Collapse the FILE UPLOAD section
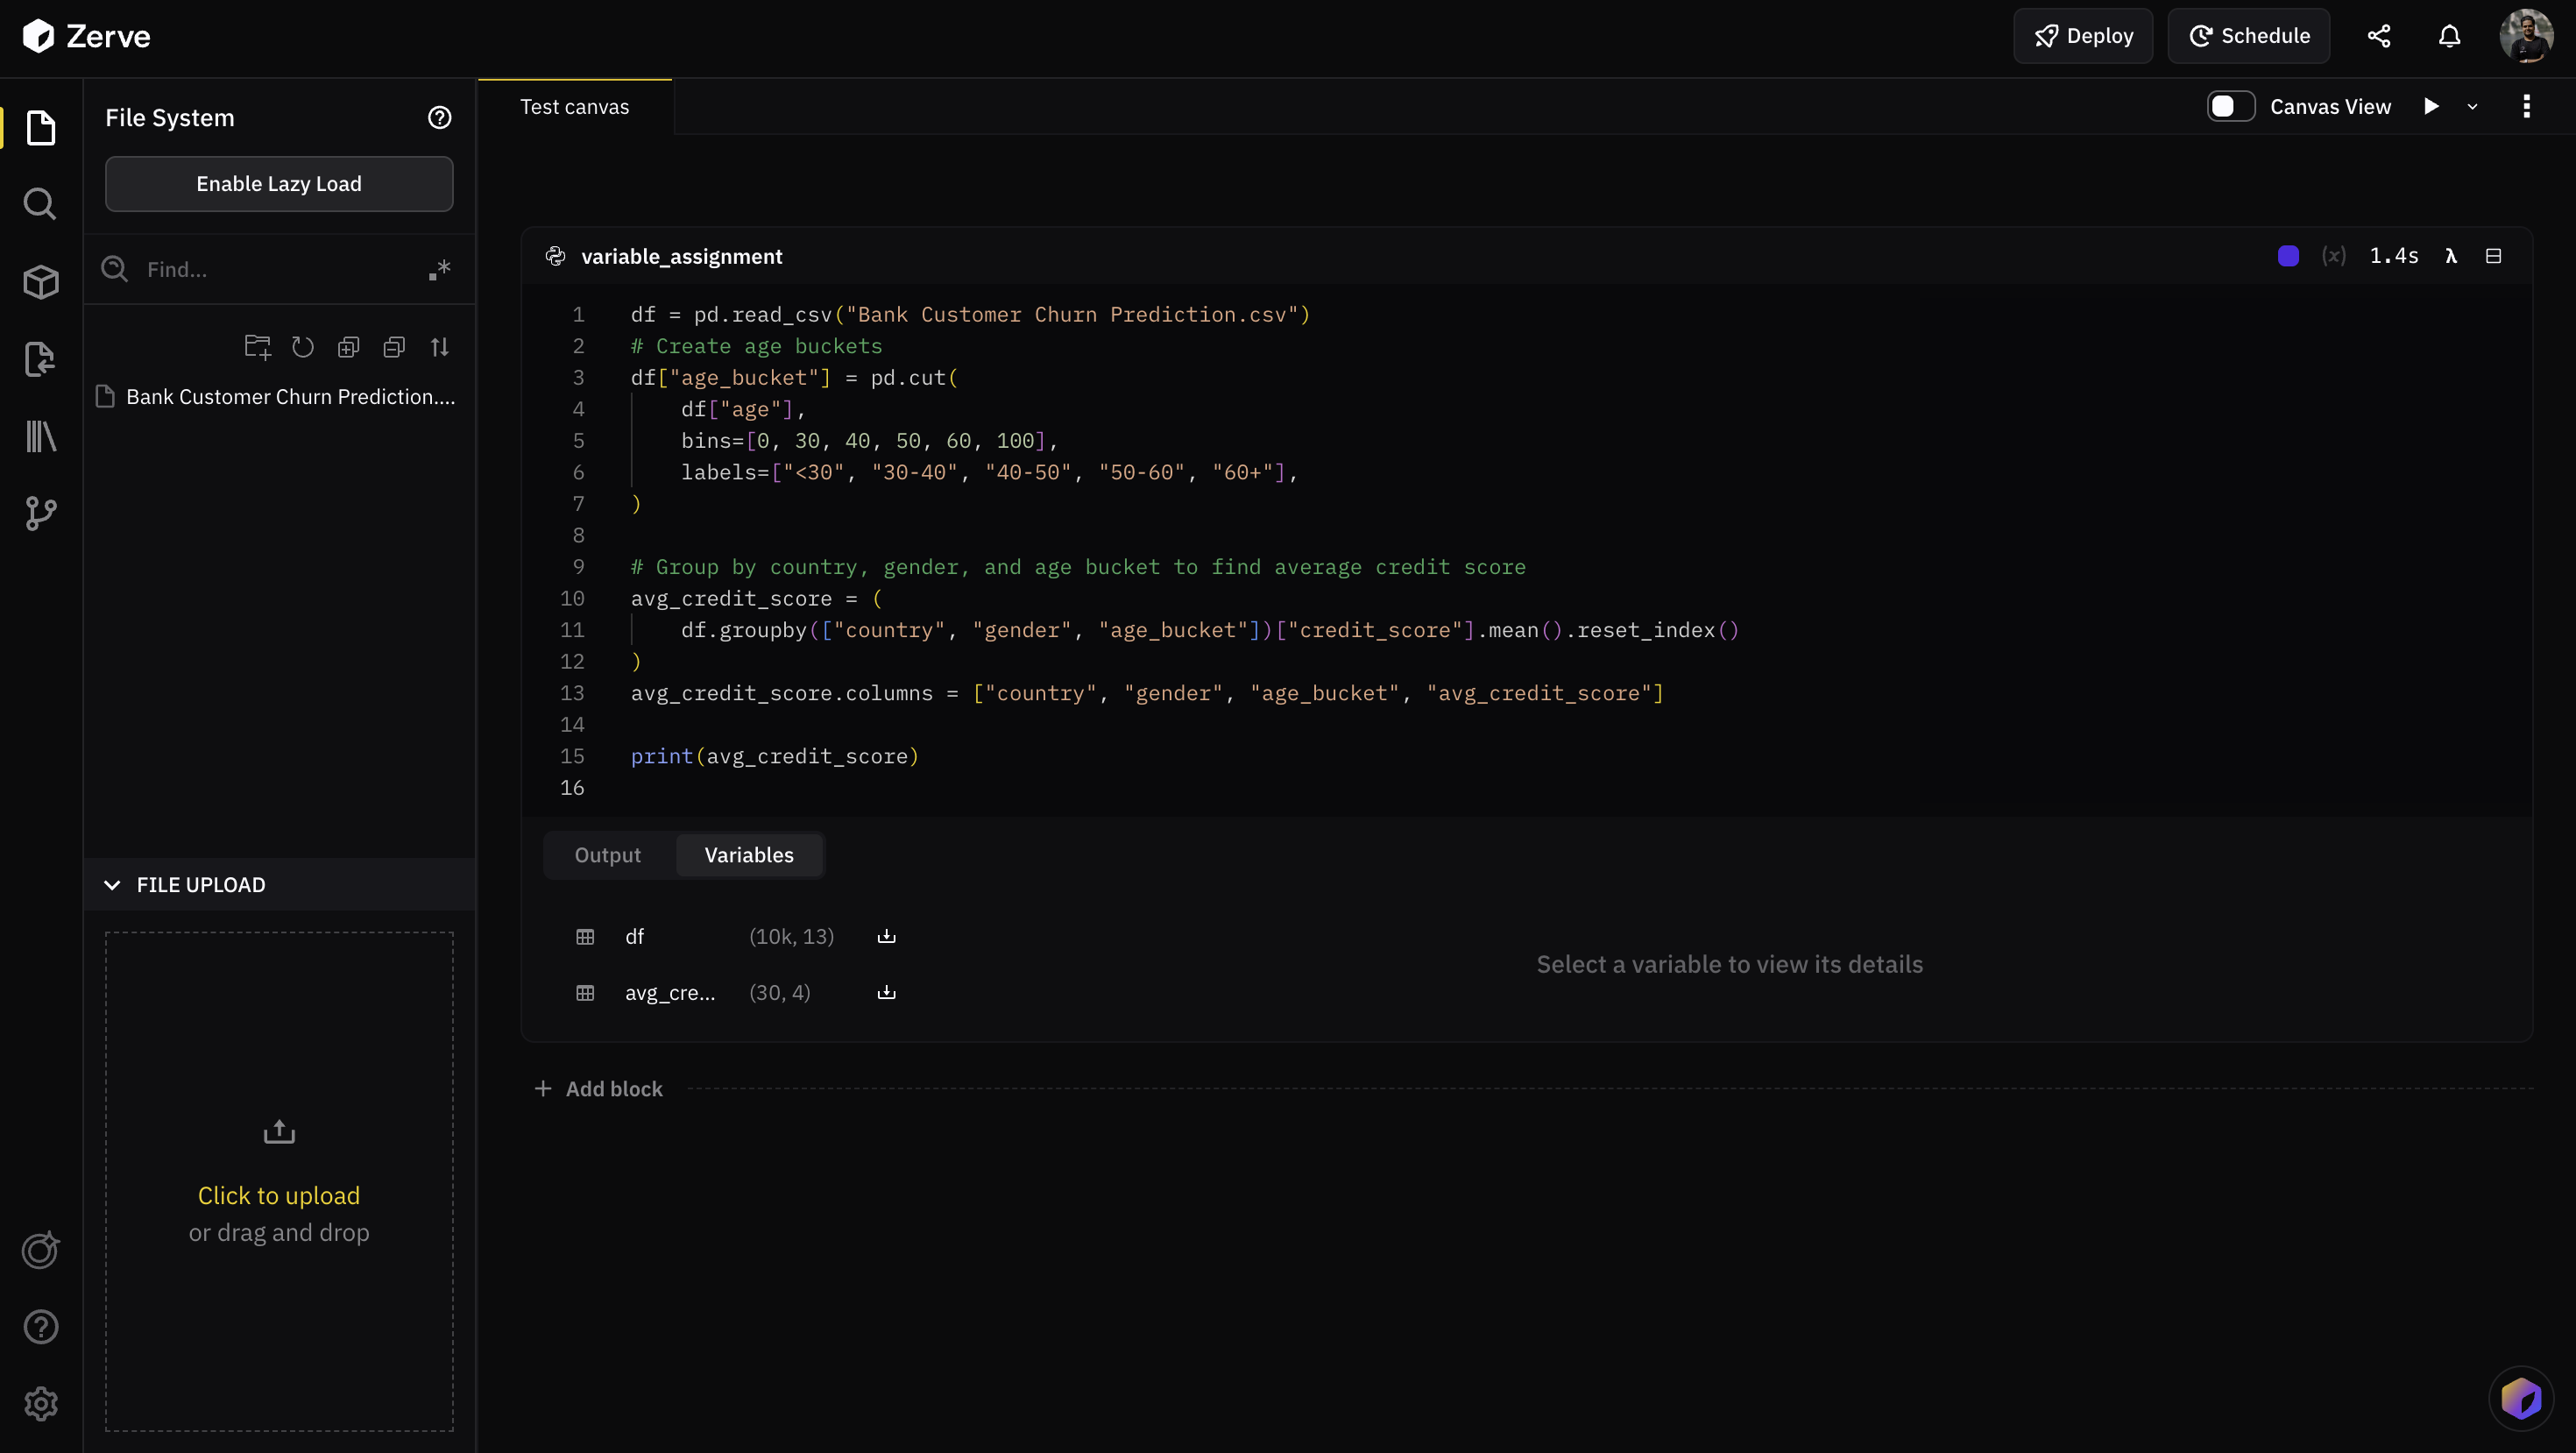This screenshot has width=2576, height=1453. pos(112,885)
